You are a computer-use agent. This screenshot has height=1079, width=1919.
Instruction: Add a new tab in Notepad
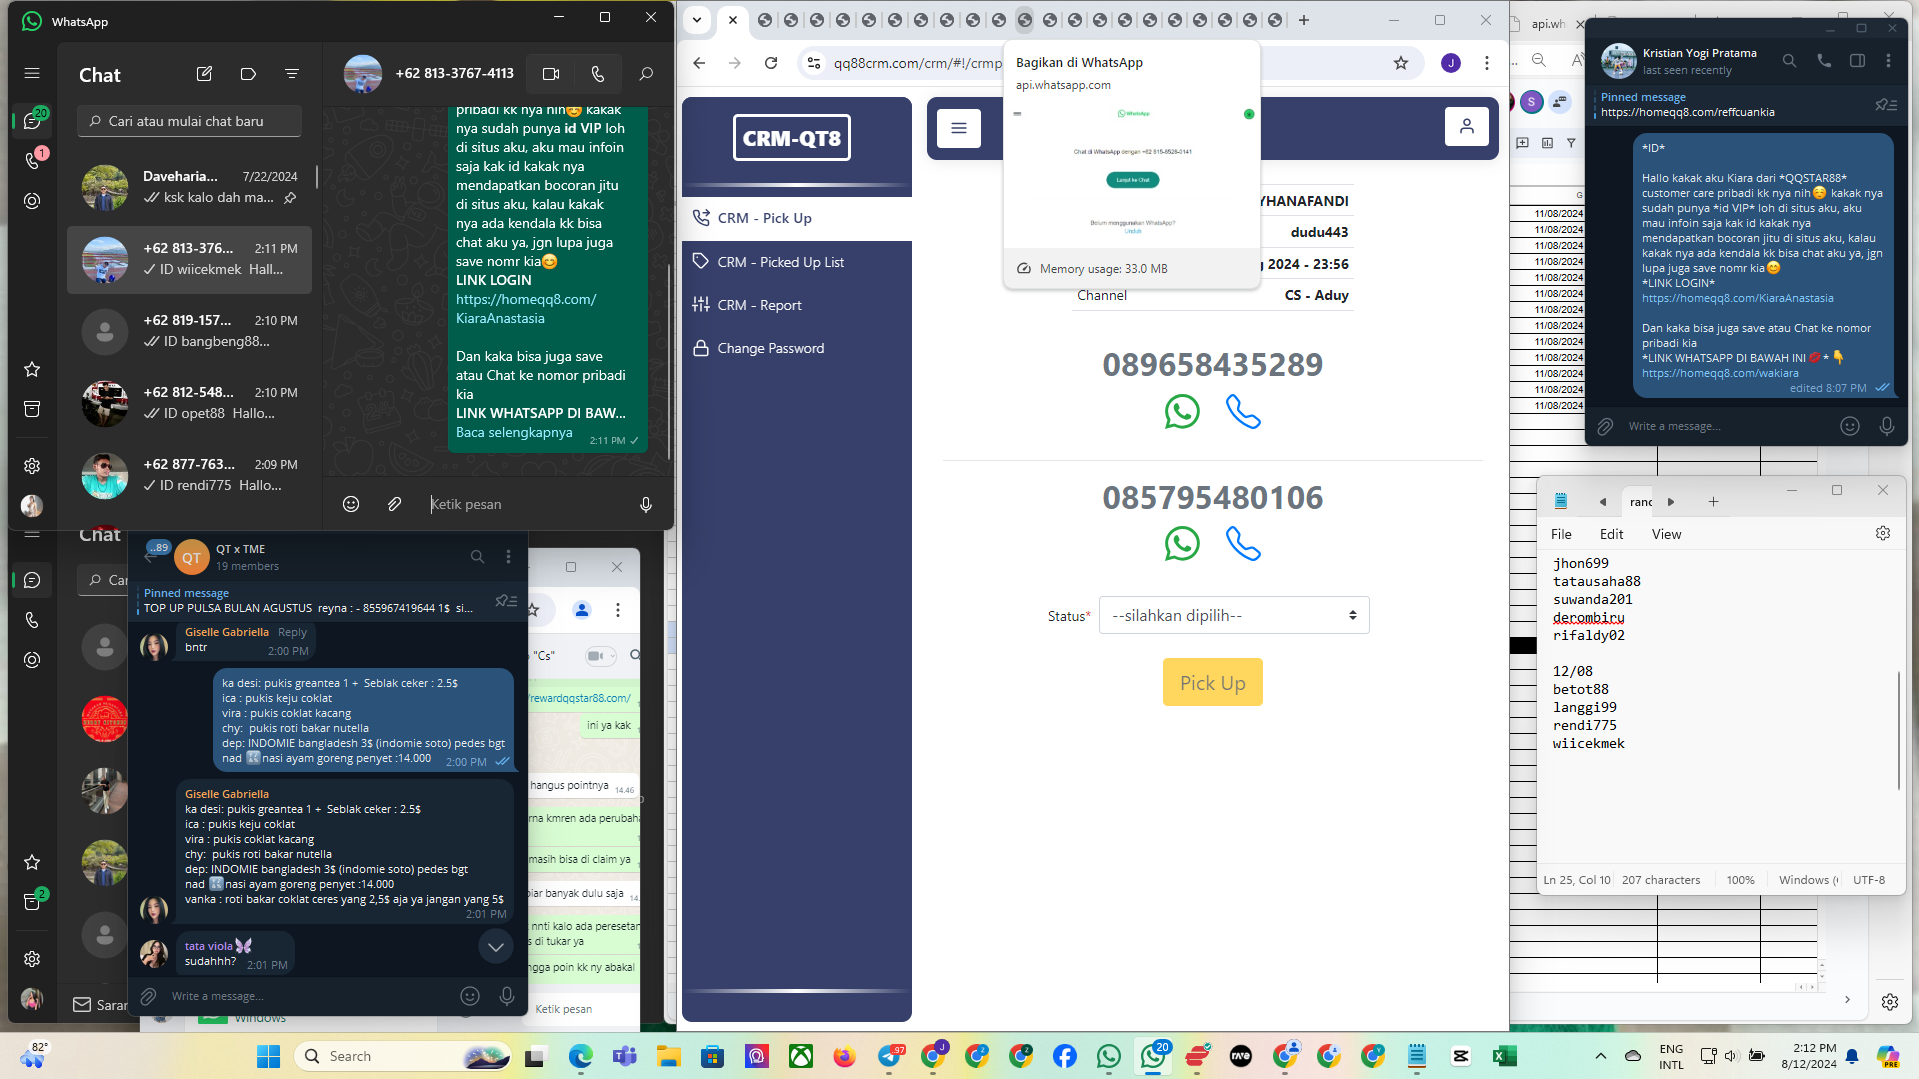tap(1713, 502)
